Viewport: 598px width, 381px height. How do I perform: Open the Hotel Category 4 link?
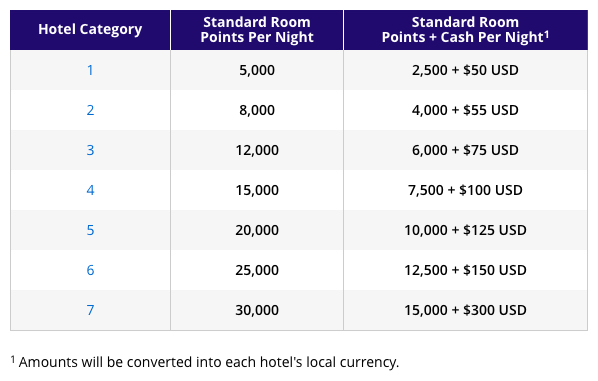pos(90,190)
